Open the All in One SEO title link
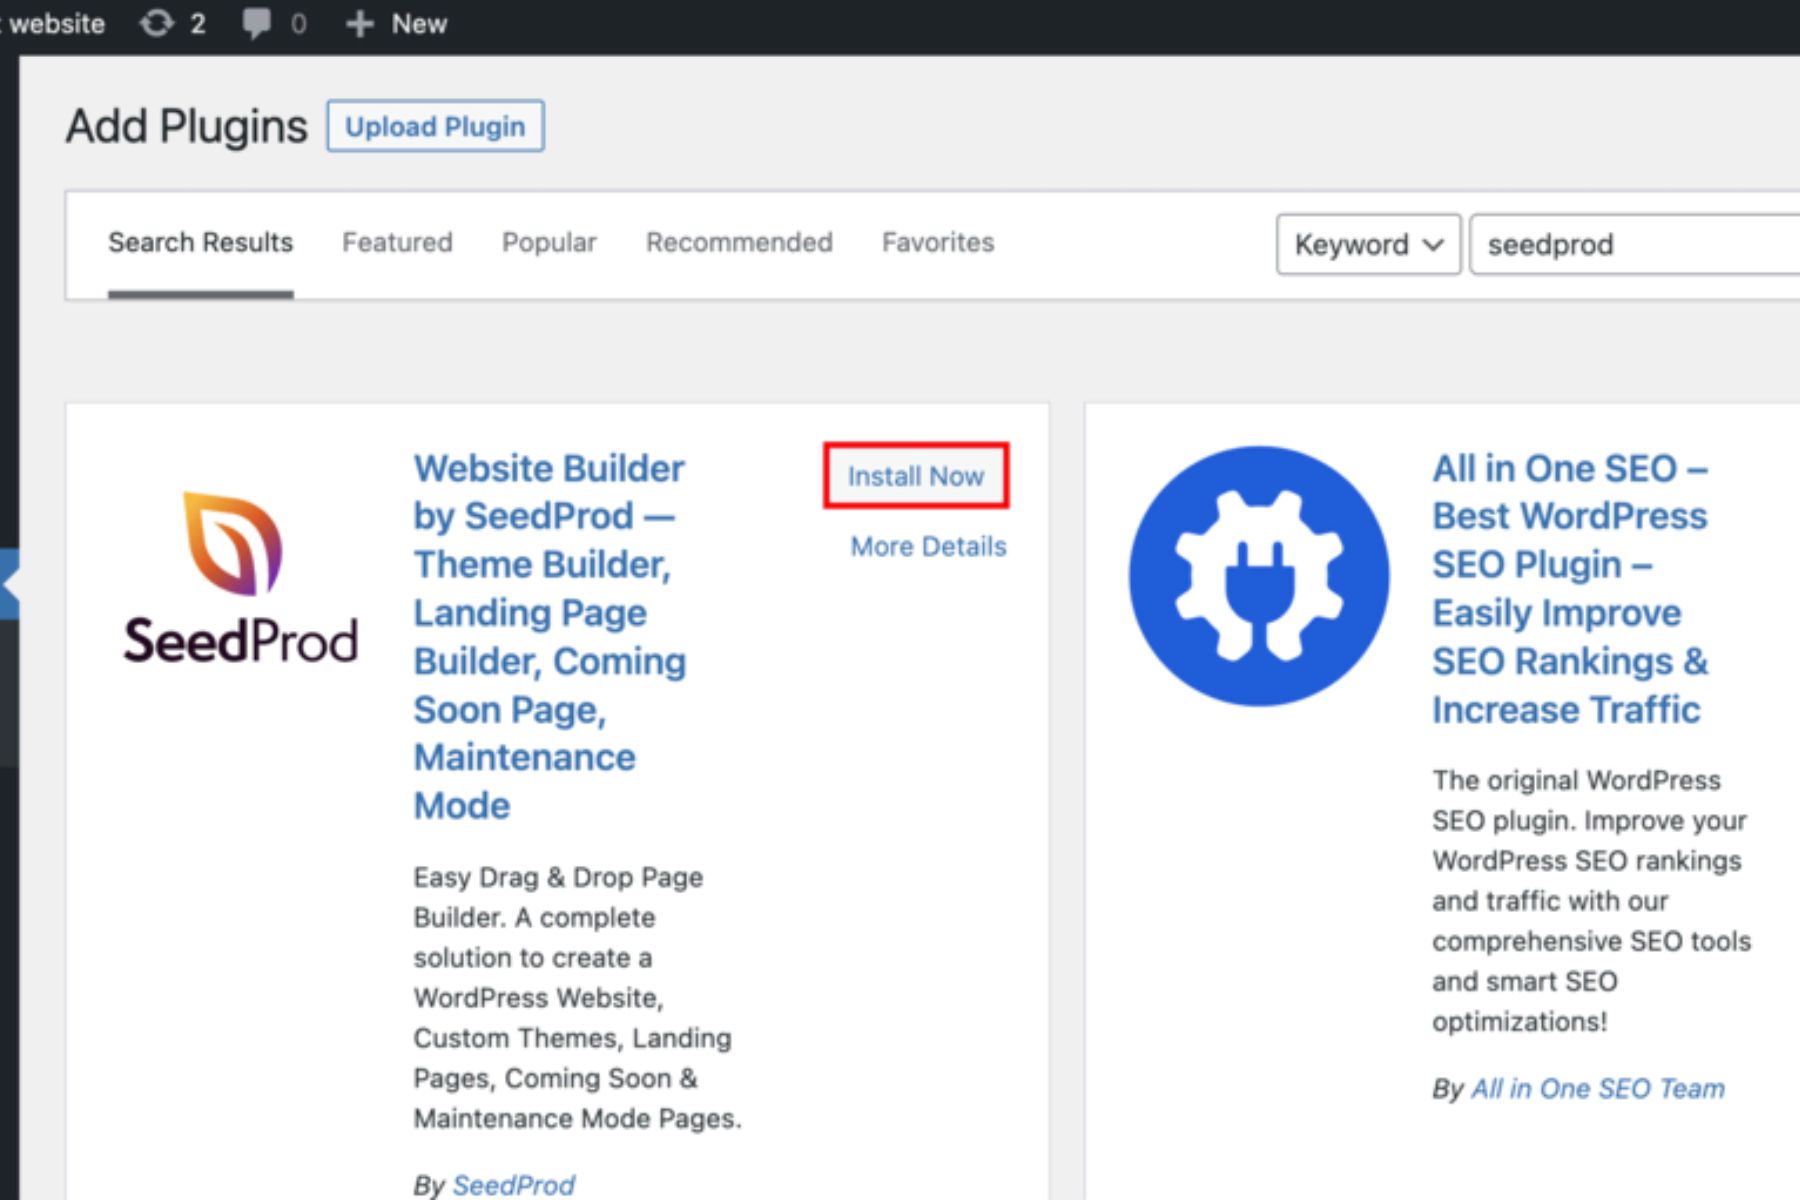Screen dimensions: 1800x1200 (x=1570, y=588)
